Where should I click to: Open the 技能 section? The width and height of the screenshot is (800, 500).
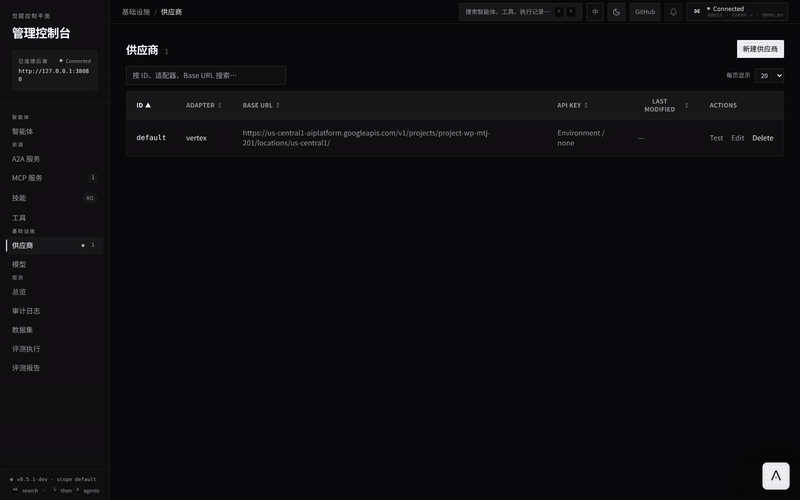tap(19, 197)
